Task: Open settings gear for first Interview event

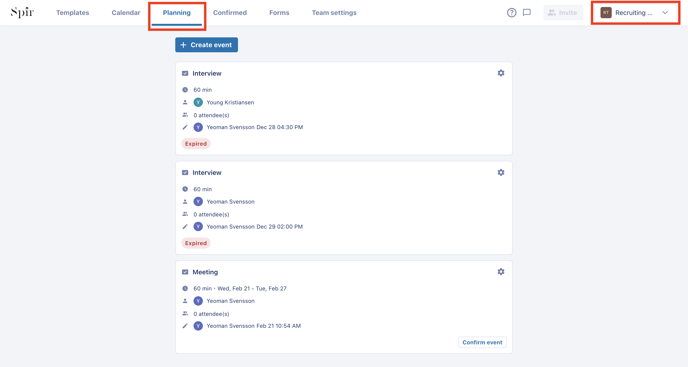Action: tap(501, 73)
